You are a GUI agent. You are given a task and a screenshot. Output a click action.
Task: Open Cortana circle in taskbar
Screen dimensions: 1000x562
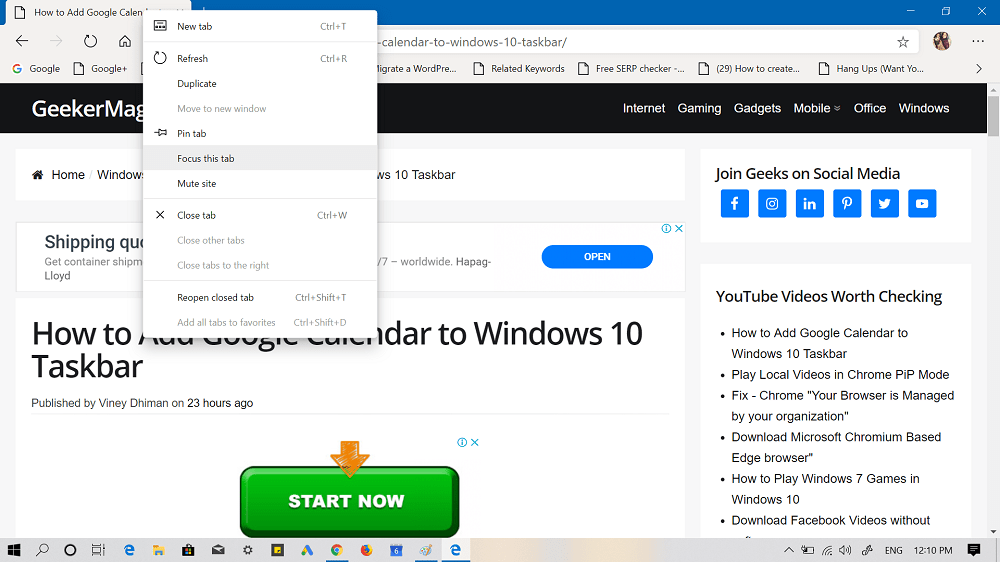click(x=70, y=550)
